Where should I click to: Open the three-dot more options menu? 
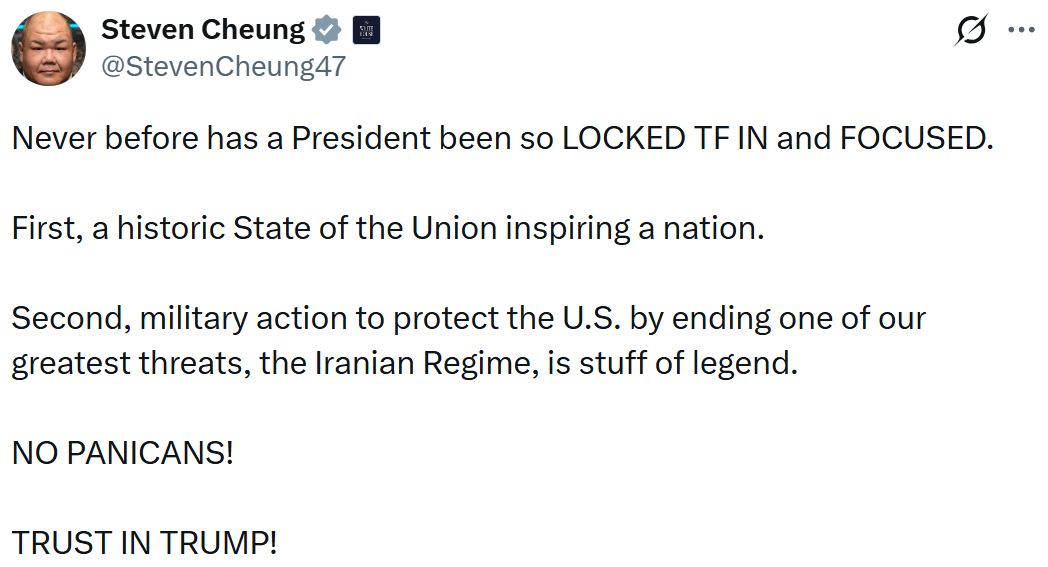1021,30
